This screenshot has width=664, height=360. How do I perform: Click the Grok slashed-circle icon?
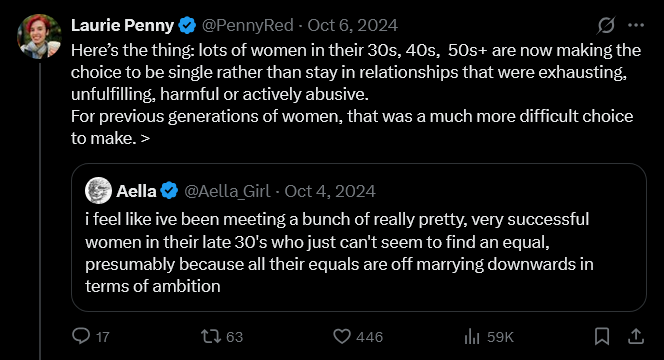[606, 25]
